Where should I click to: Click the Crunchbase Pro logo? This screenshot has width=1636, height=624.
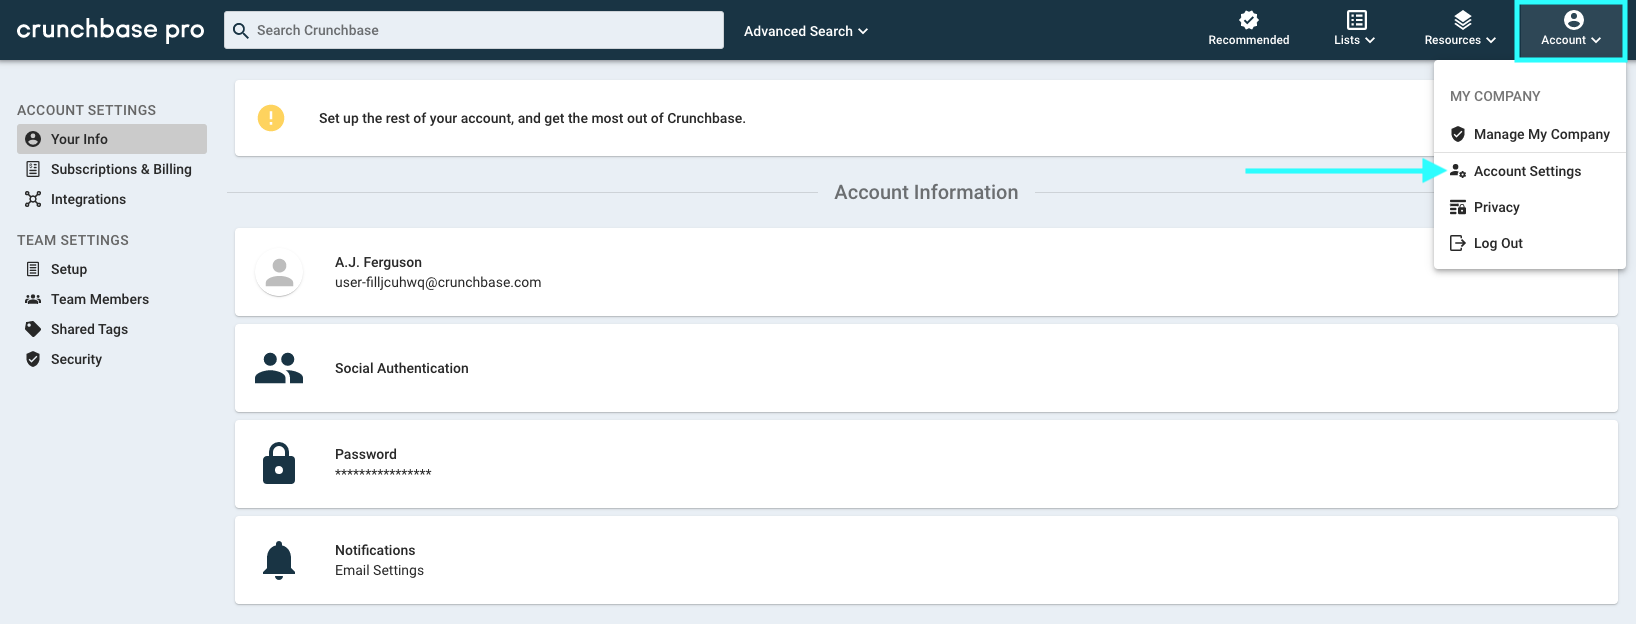(110, 30)
